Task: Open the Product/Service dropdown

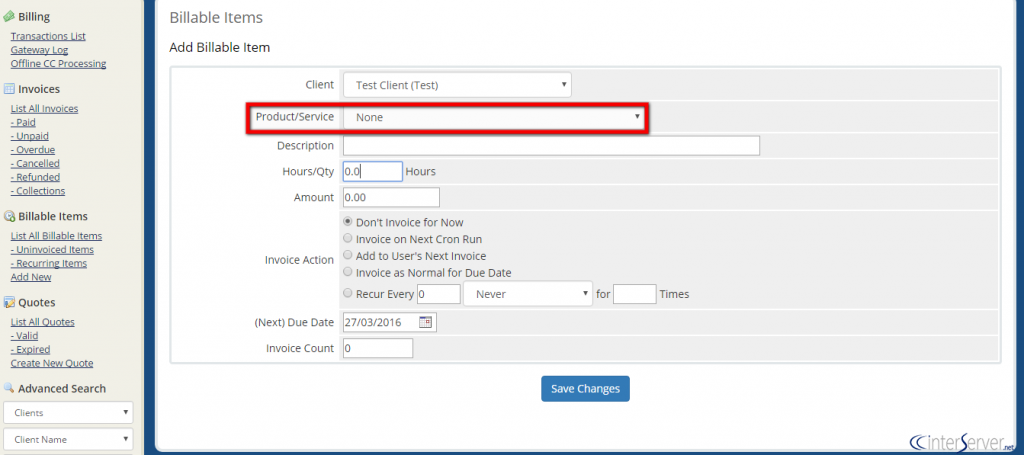Action: click(x=494, y=118)
